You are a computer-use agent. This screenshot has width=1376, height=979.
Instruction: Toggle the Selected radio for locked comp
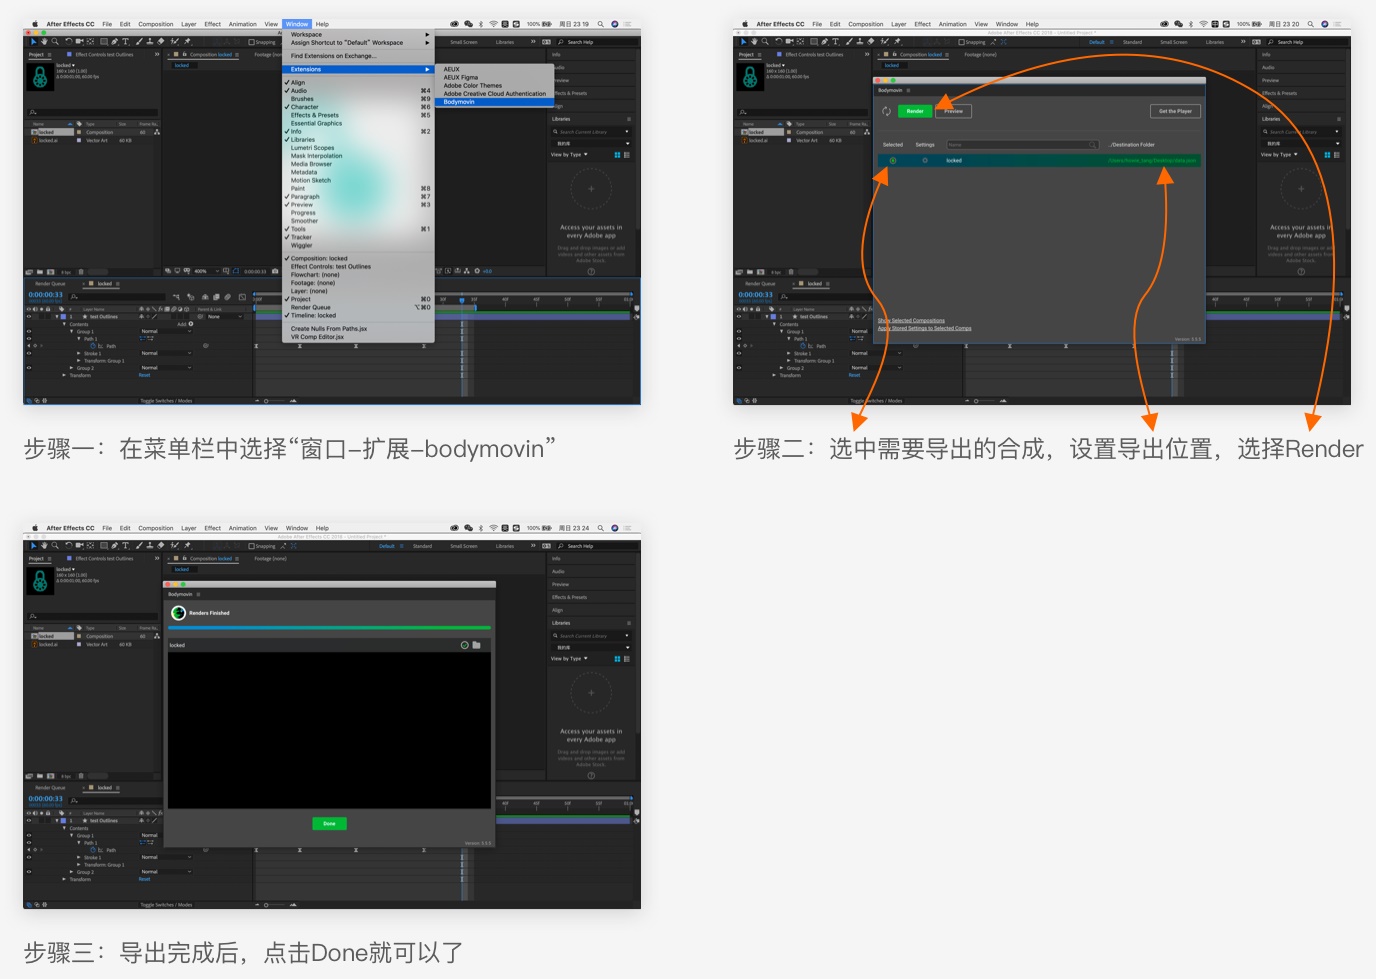893,160
